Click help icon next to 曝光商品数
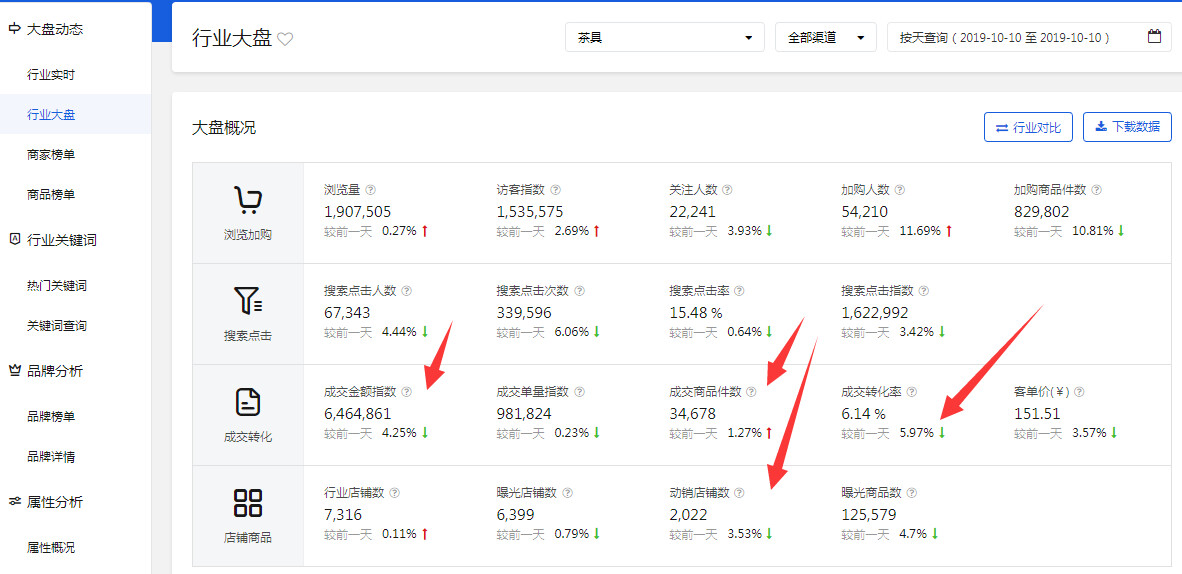This screenshot has height=574, width=1182. point(912,493)
